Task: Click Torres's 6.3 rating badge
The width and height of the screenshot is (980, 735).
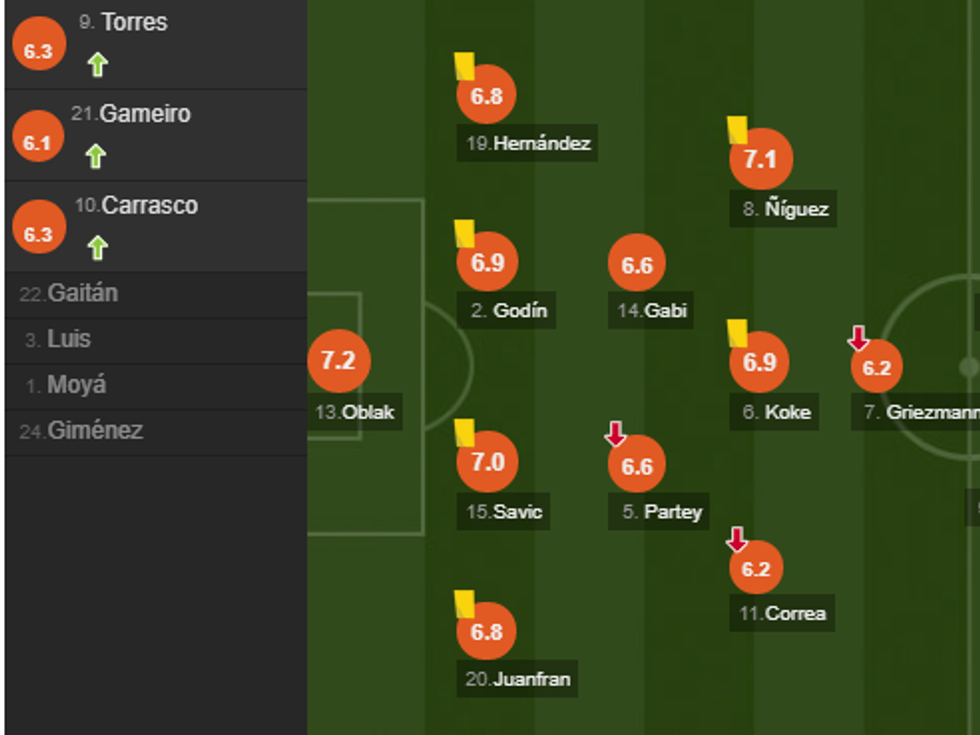Action: 38,51
